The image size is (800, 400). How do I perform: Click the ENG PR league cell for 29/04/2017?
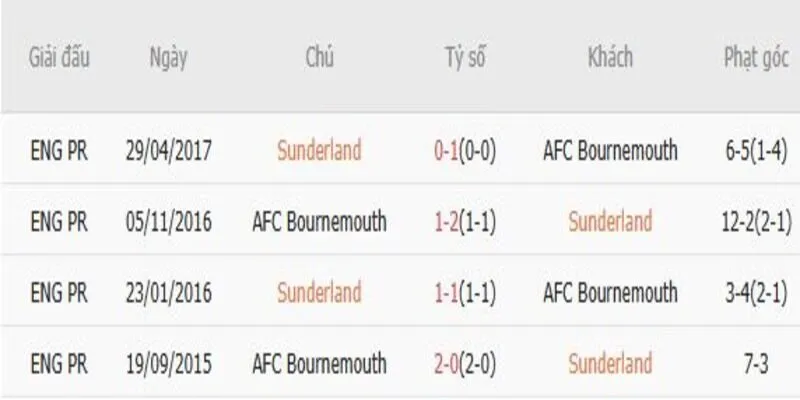coord(58,151)
